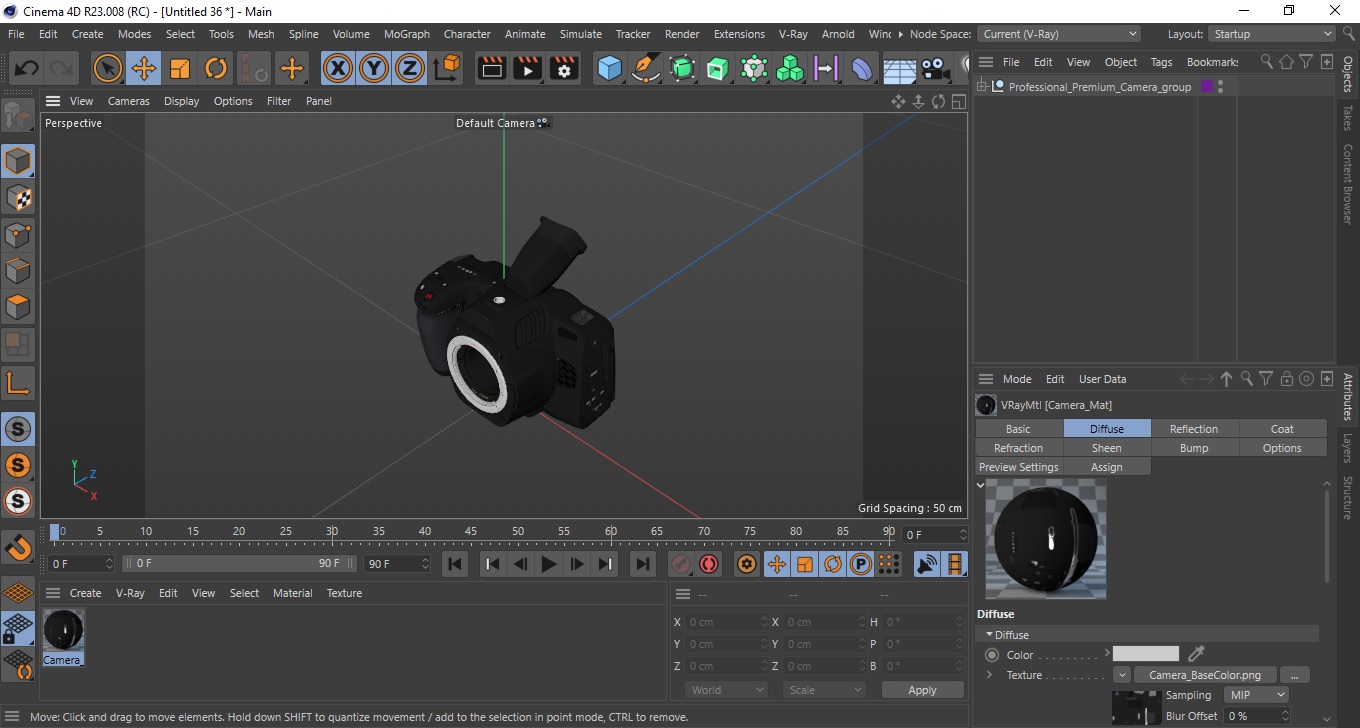Lock the Attributes manager element
This screenshot has width=1360, height=728.
click(x=1287, y=379)
